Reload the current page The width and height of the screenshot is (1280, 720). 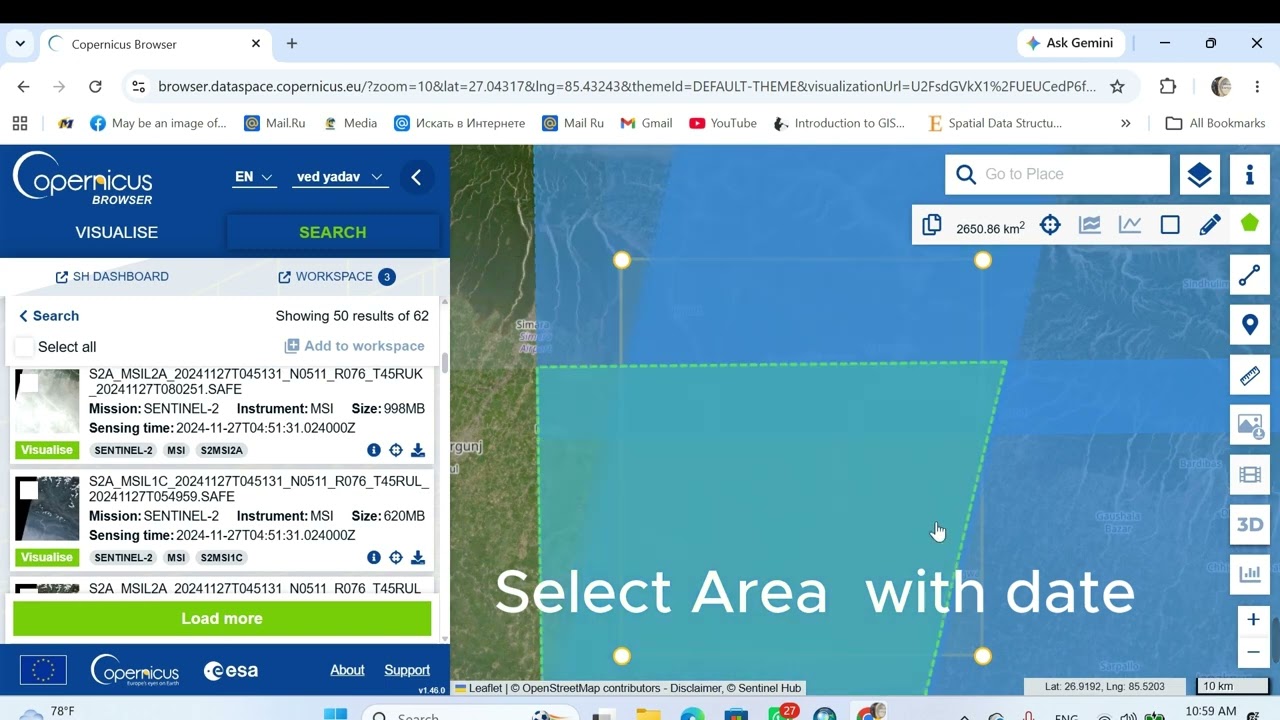(95, 87)
